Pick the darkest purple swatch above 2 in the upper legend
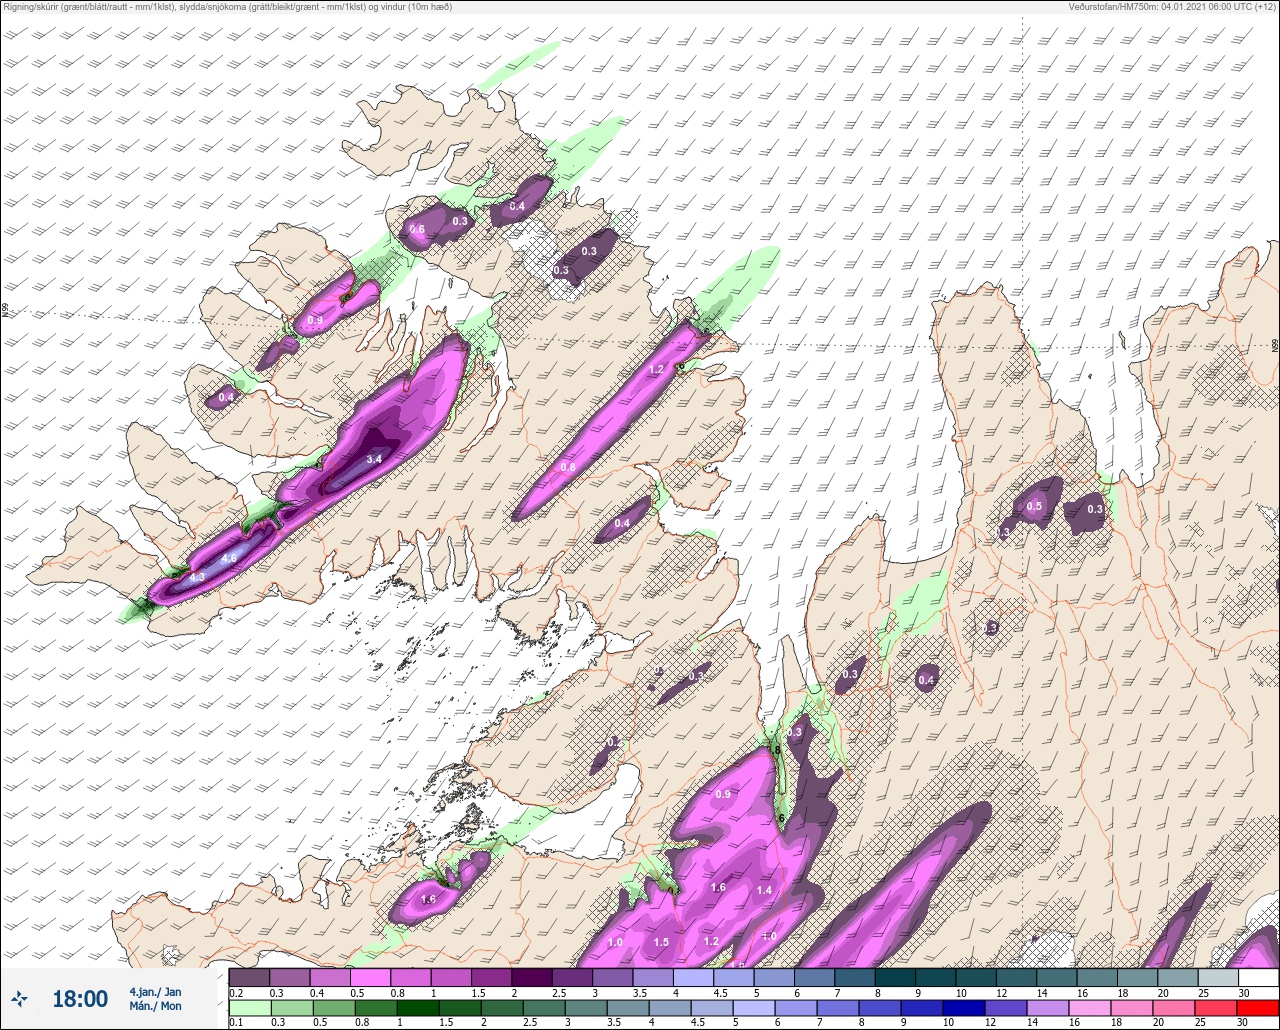Screen dimensions: 1280x1030 pos(532,977)
